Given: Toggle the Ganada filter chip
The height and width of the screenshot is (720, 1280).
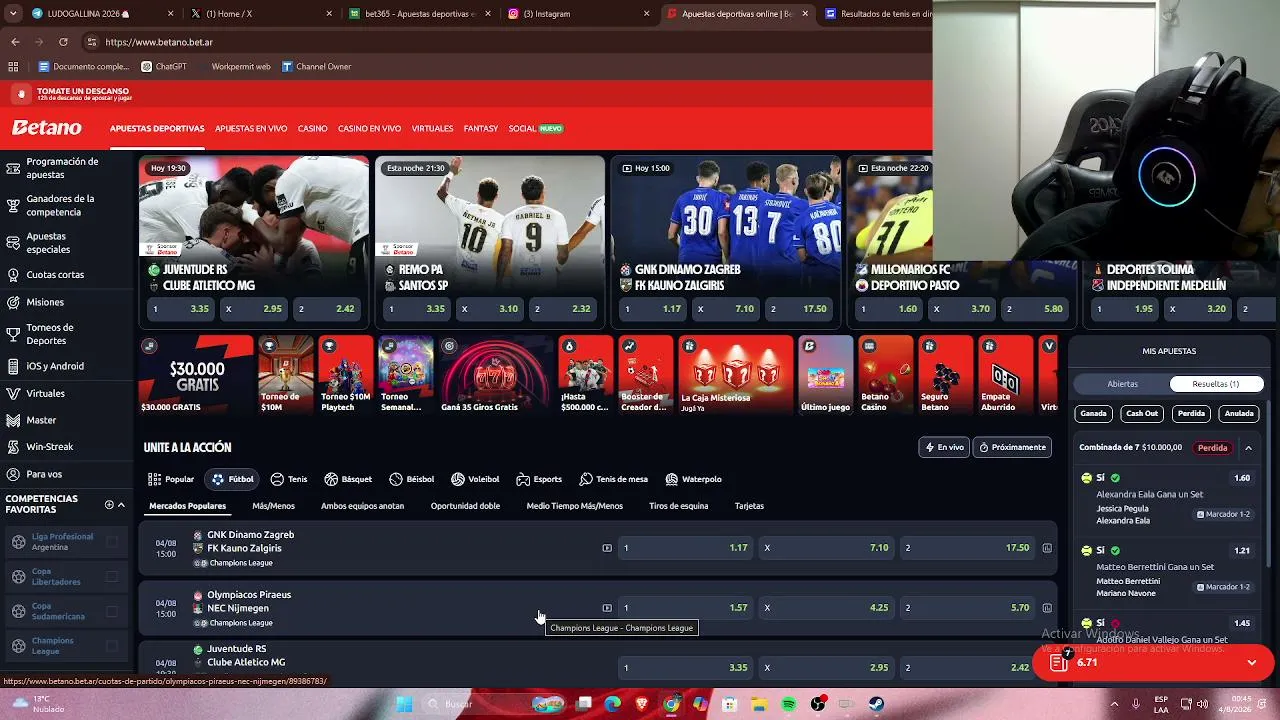Looking at the screenshot, I should point(1094,413).
